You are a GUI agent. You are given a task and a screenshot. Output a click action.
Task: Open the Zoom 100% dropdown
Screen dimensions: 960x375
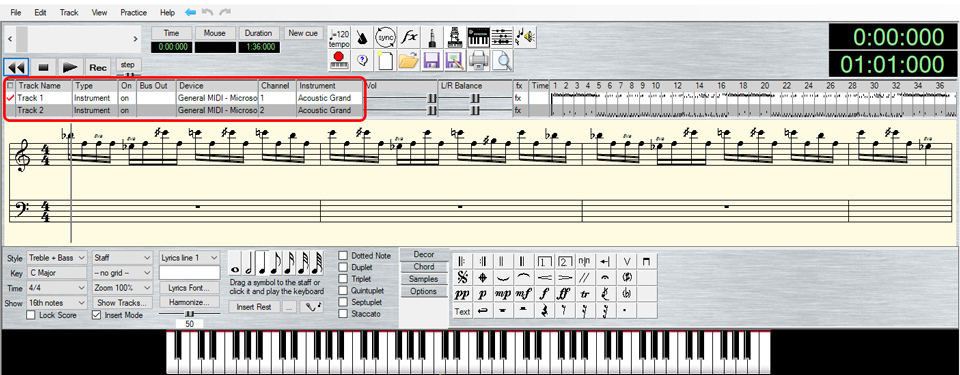click(122, 288)
